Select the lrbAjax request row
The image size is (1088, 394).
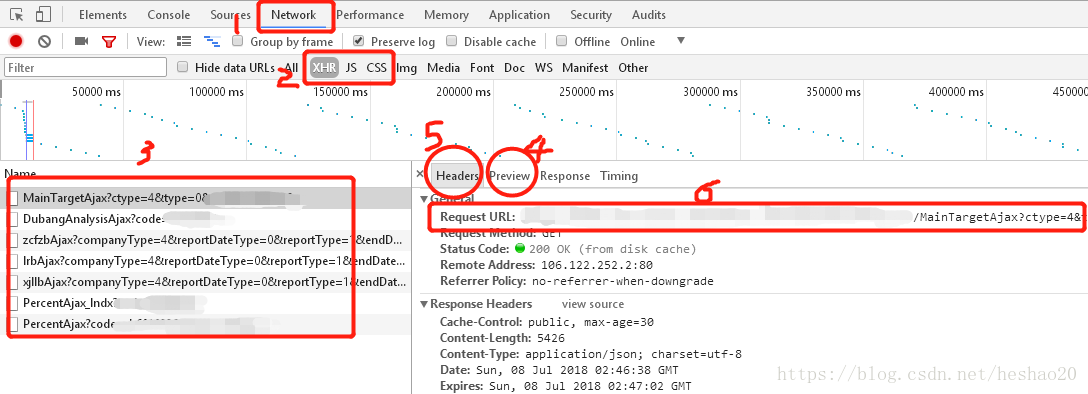(205, 261)
